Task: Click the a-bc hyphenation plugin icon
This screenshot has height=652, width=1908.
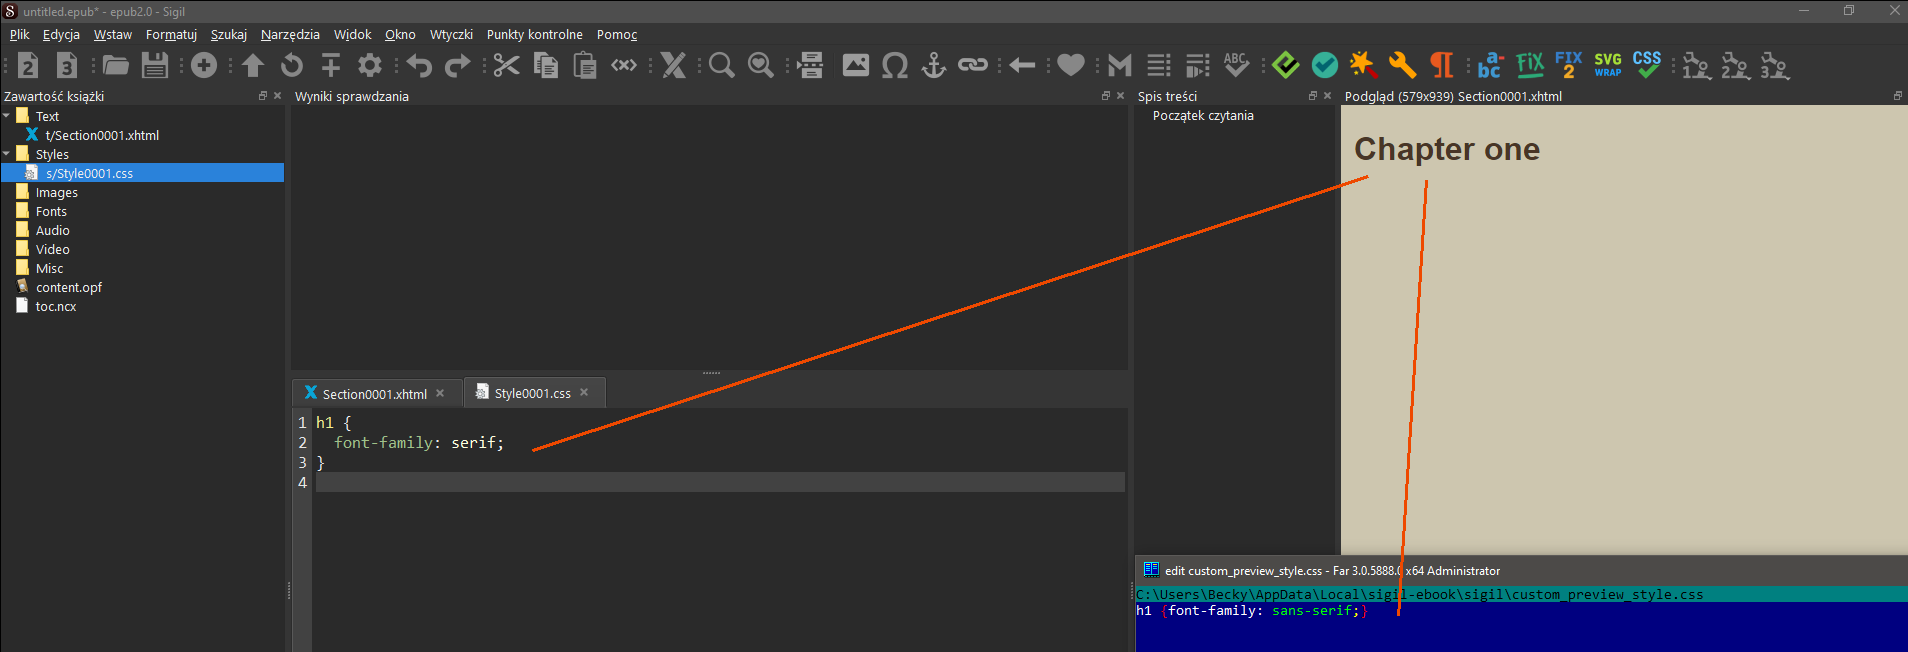Action: (x=1490, y=66)
